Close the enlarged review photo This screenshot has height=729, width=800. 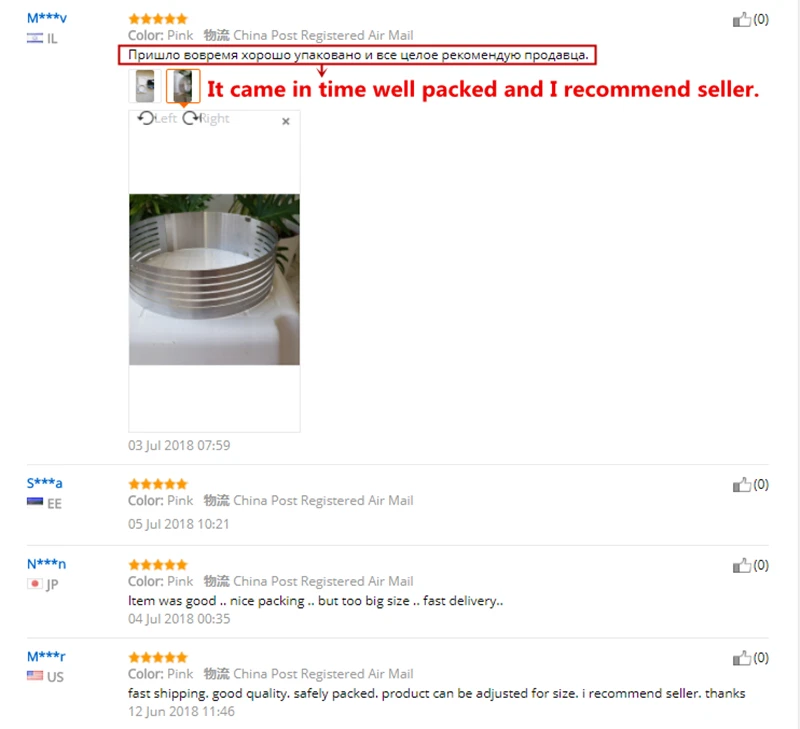point(286,121)
